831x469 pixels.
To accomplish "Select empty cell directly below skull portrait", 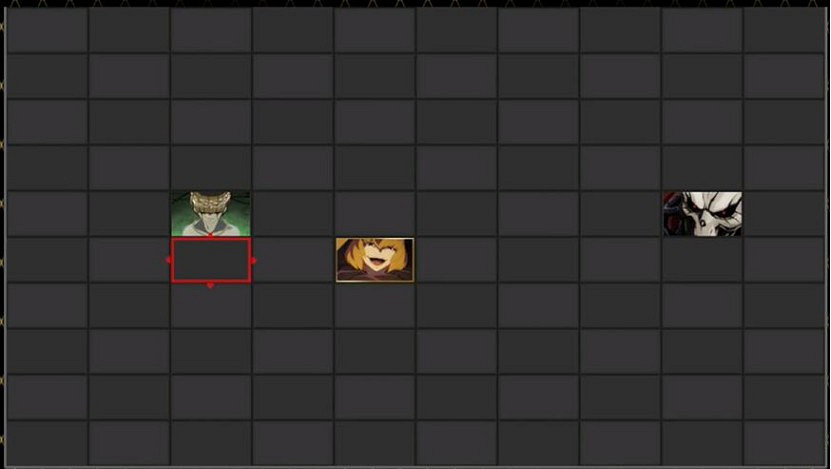I will click(703, 260).
